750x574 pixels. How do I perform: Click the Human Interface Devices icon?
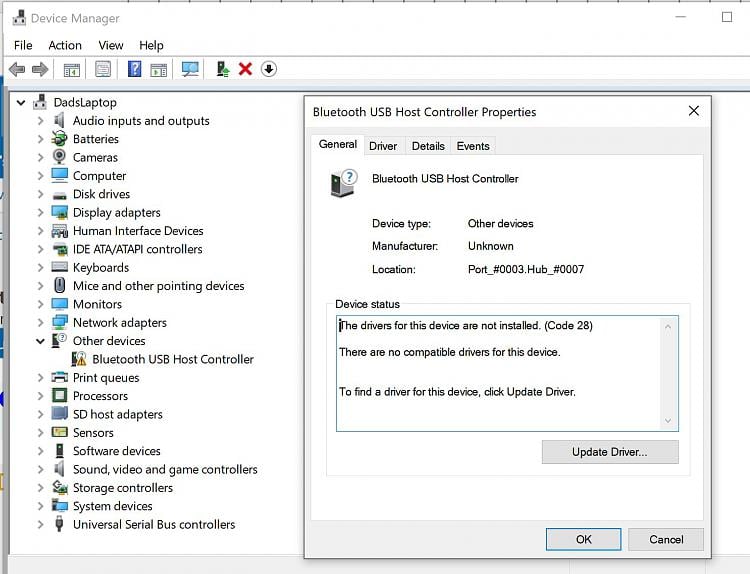[59, 231]
